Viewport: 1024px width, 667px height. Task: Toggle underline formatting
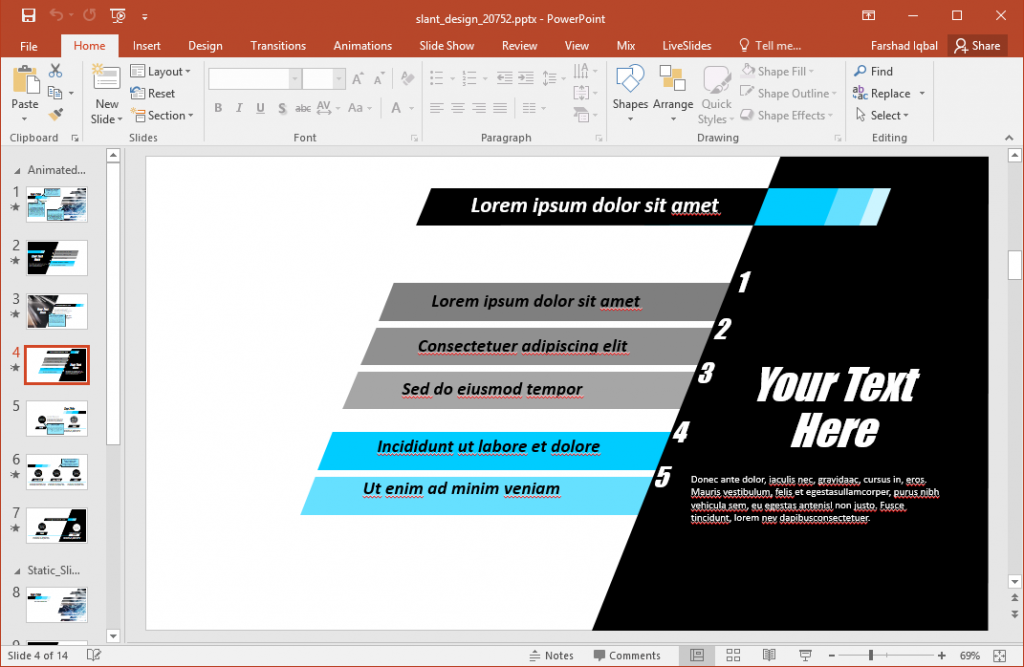pos(260,108)
